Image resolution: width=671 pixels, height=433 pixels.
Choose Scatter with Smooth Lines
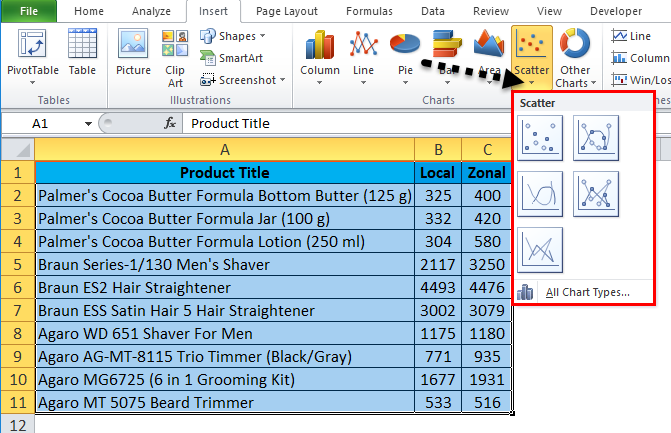point(540,194)
